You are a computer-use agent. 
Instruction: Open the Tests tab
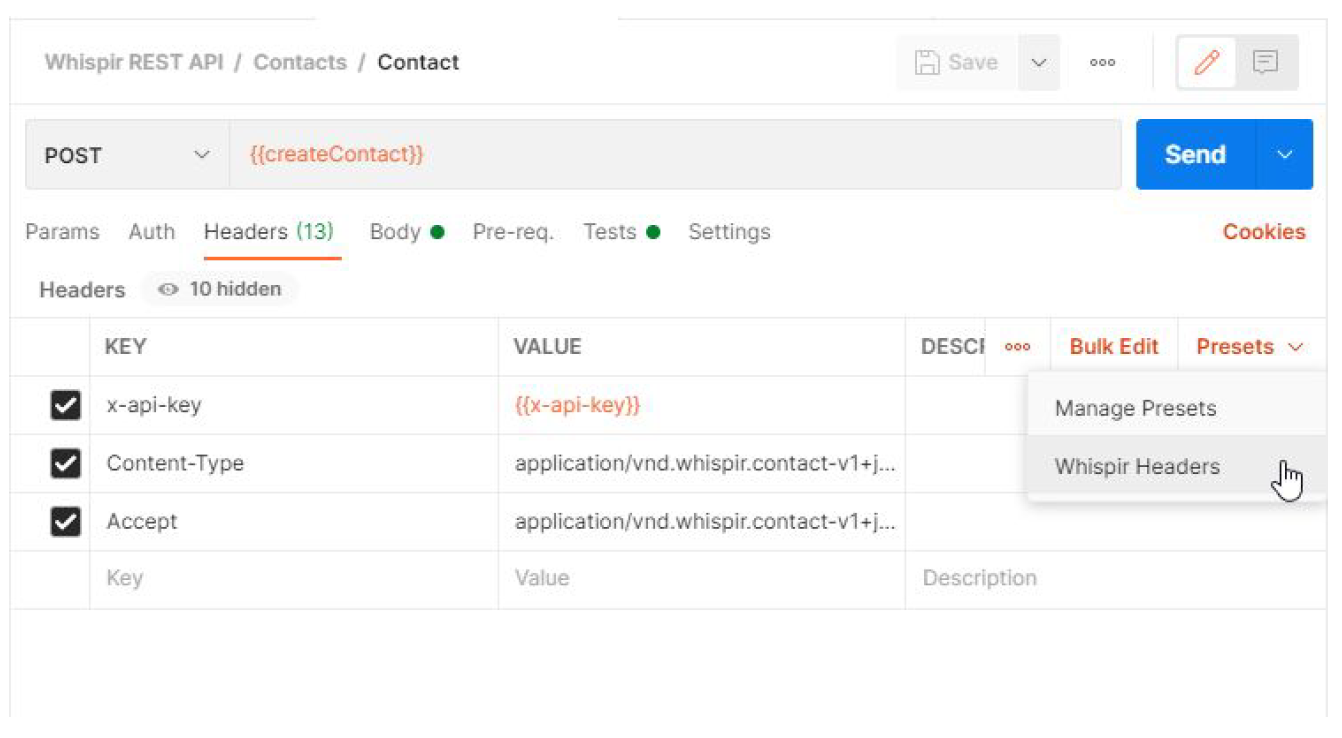click(x=610, y=232)
